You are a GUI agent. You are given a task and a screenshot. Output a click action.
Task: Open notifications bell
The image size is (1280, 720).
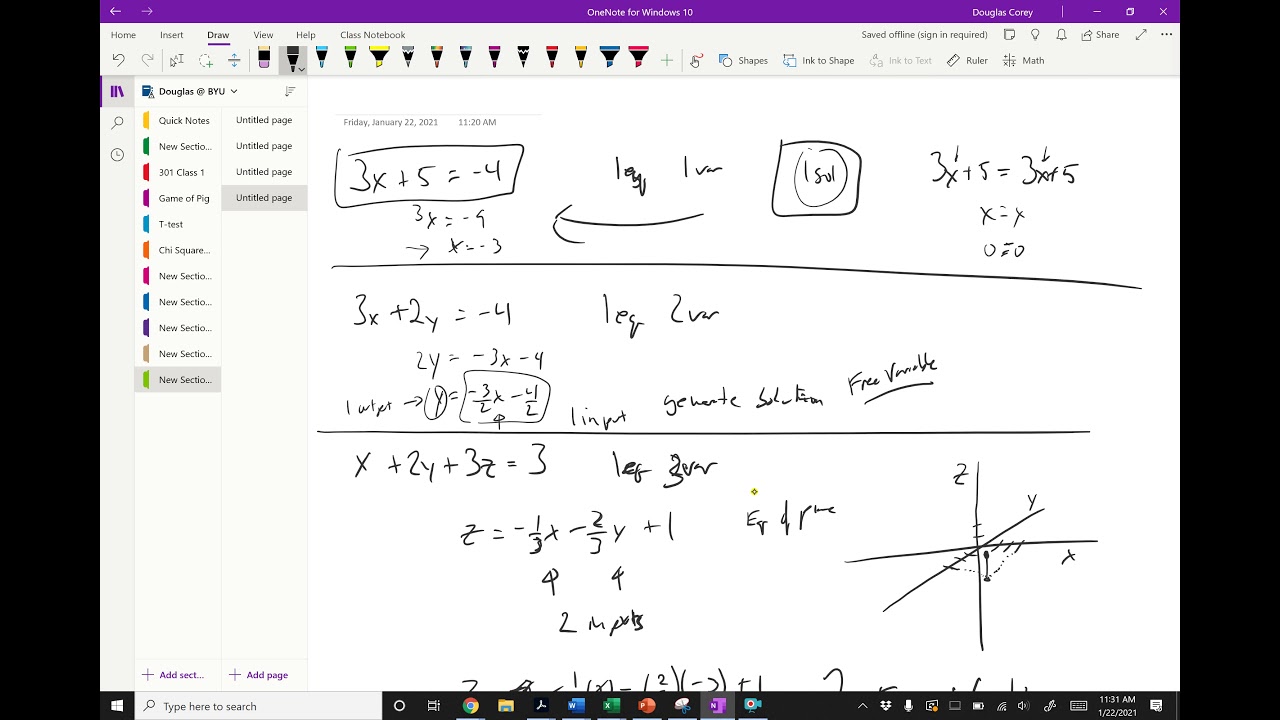(1061, 35)
